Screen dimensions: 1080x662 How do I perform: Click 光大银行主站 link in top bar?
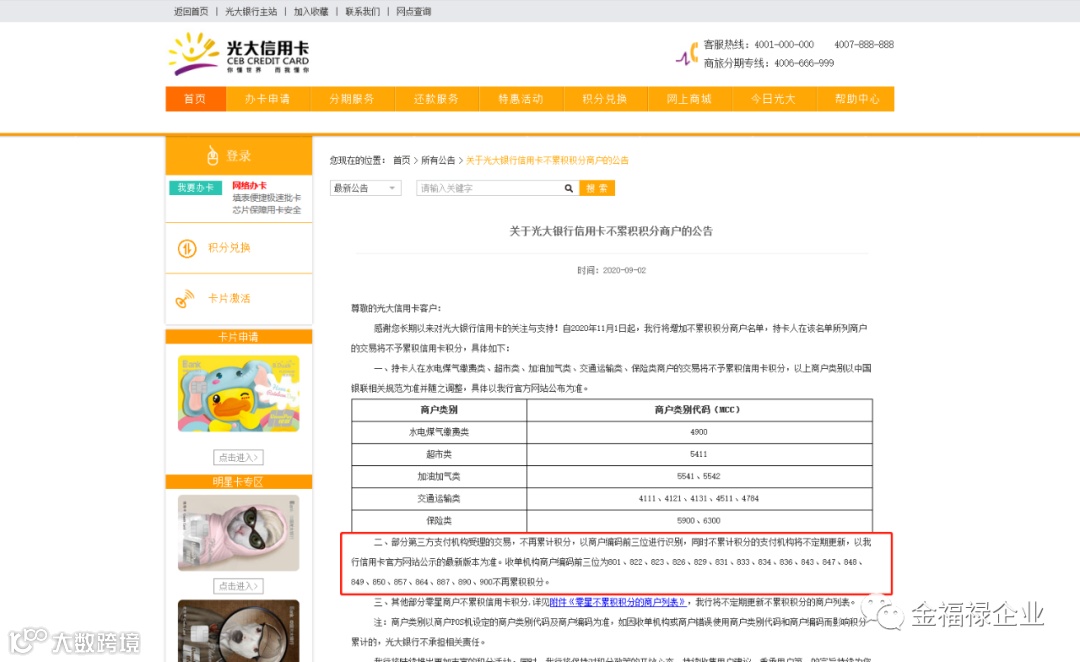251,12
